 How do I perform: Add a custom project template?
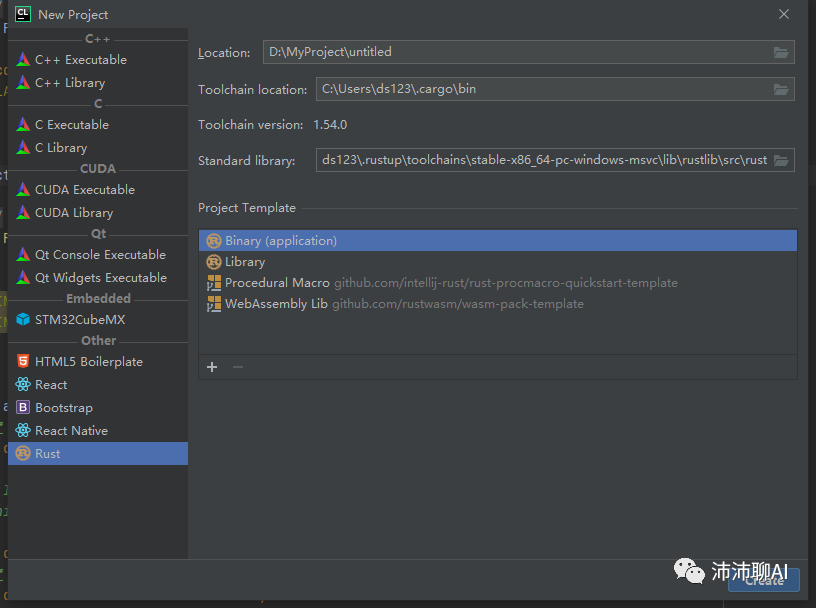pyautogui.click(x=212, y=367)
